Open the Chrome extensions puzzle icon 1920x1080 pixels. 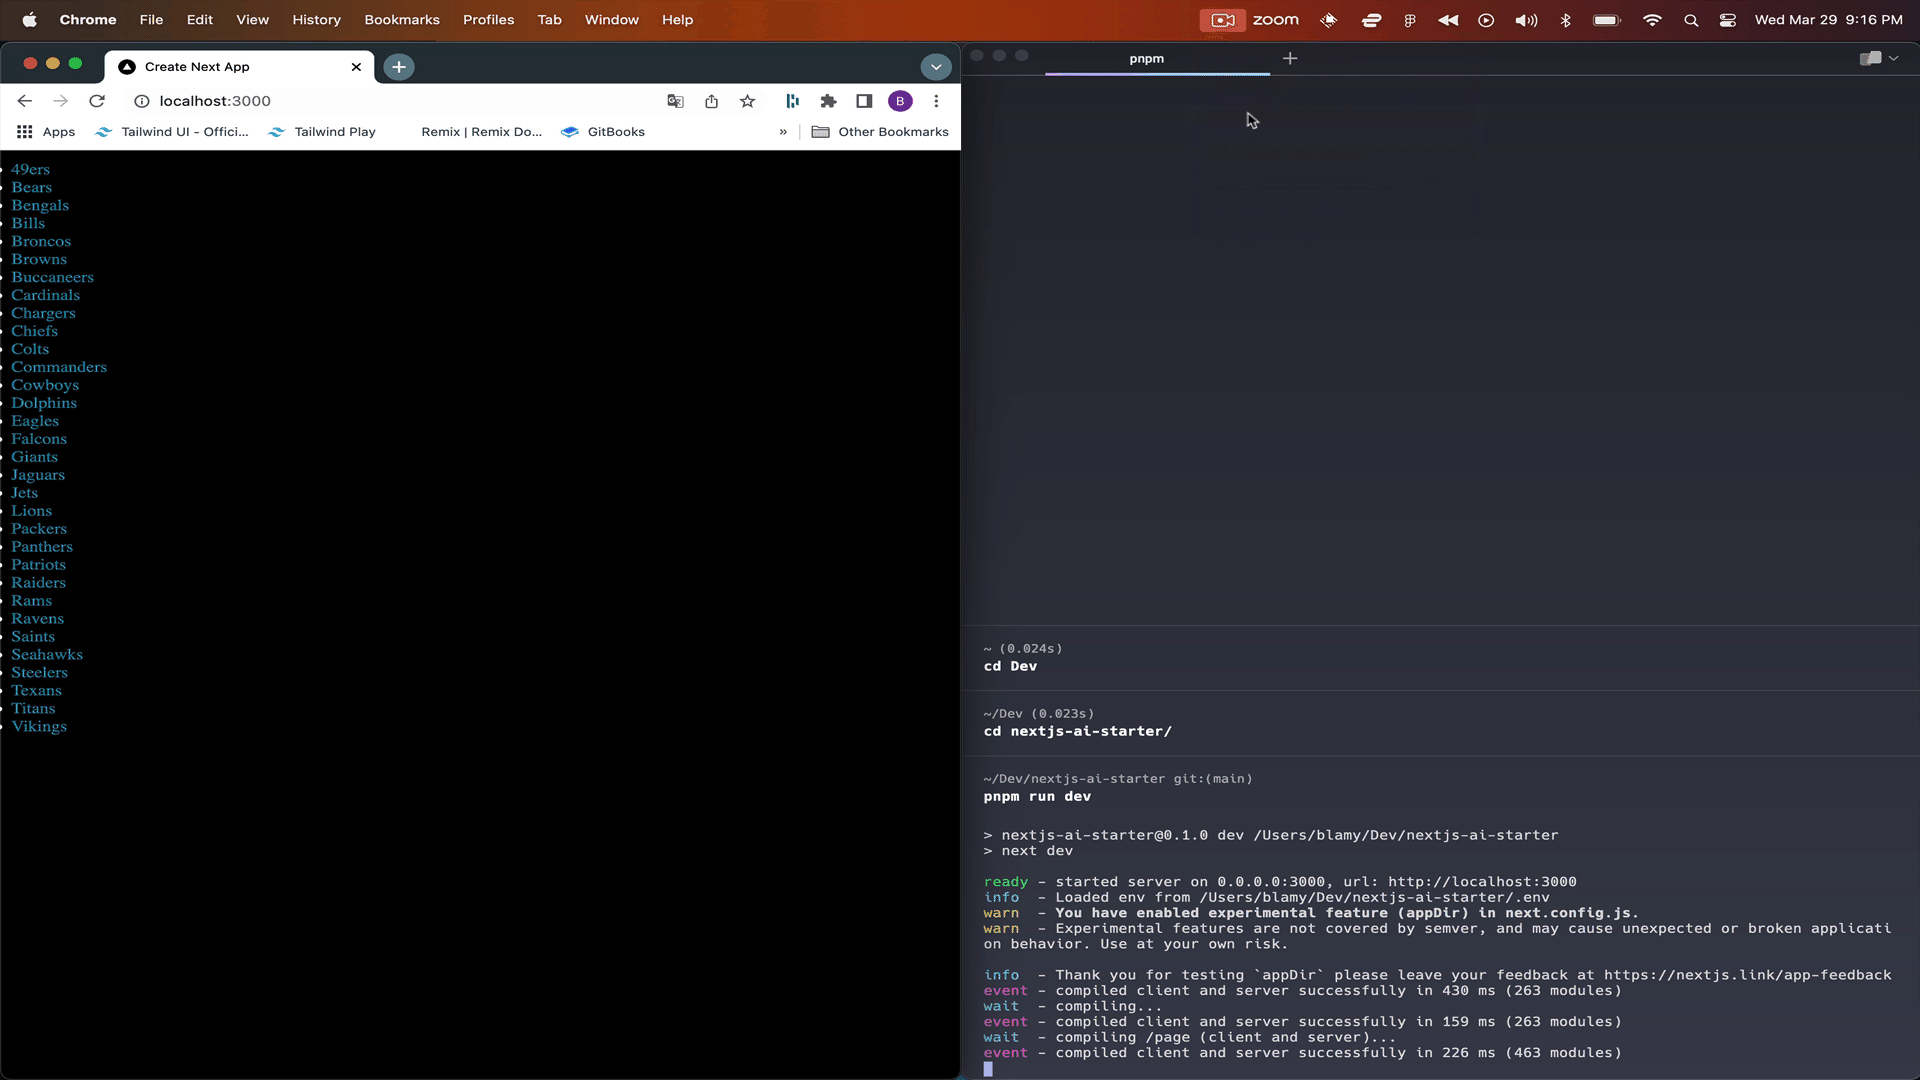828,101
